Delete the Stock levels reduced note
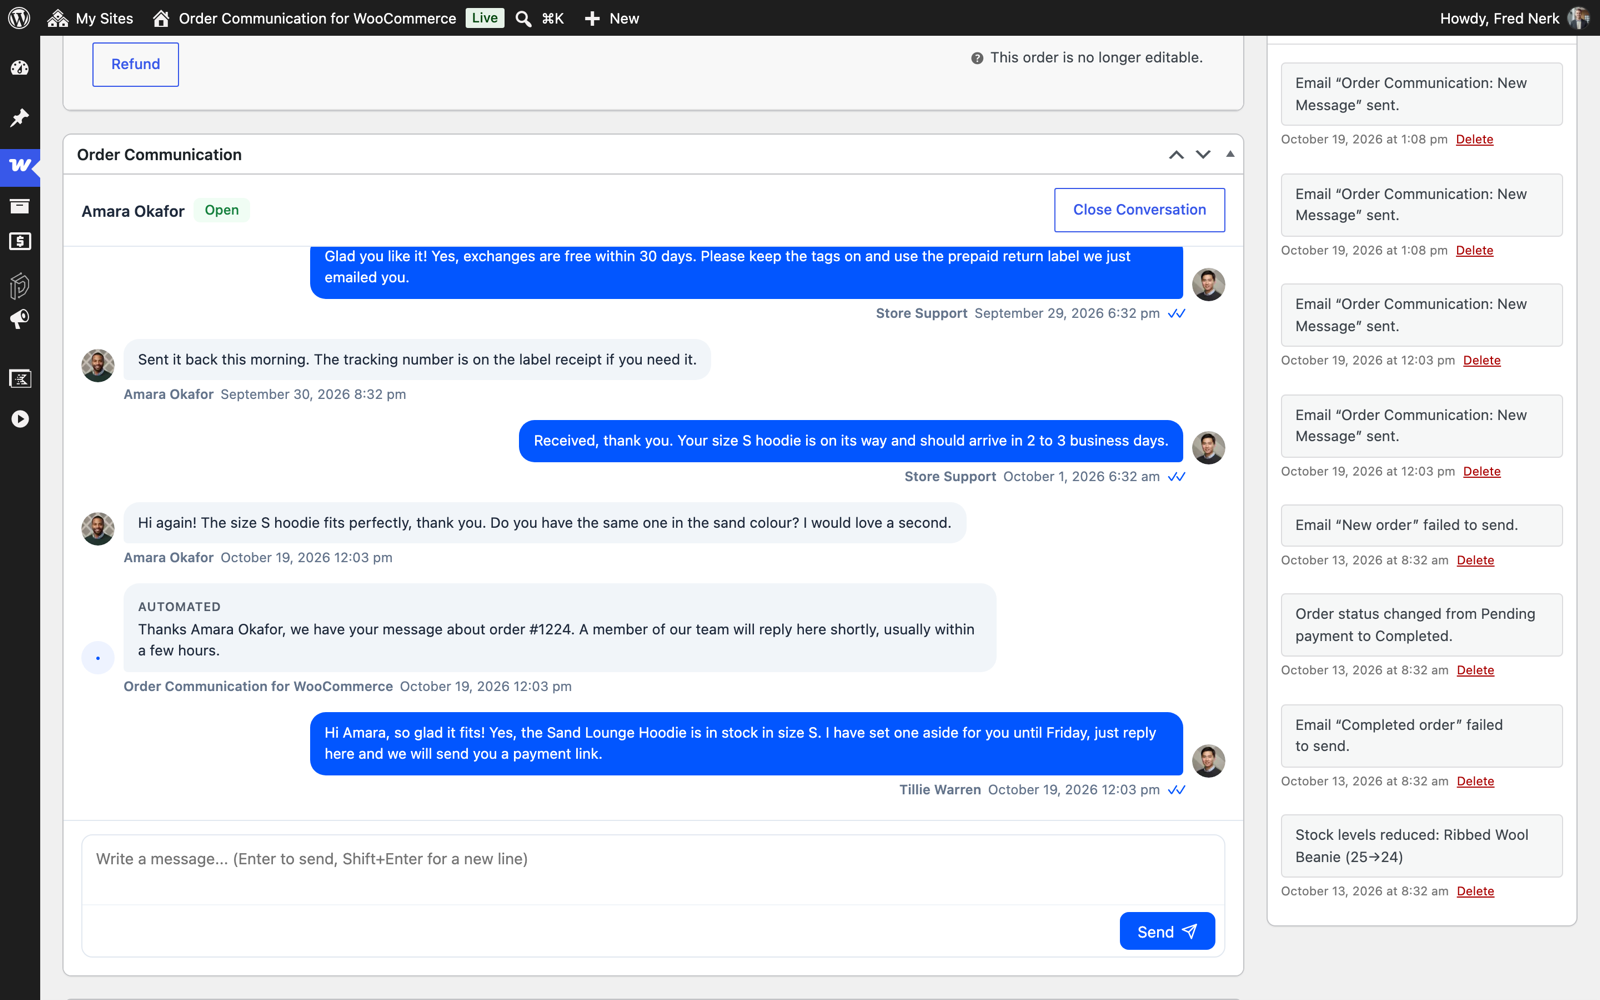The image size is (1600, 1000). coord(1476,892)
